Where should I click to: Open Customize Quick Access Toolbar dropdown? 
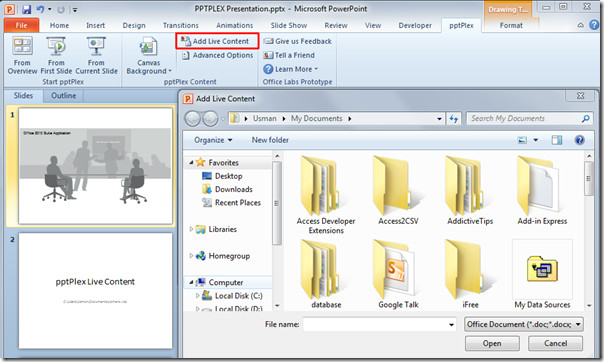[x=75, y=10]
